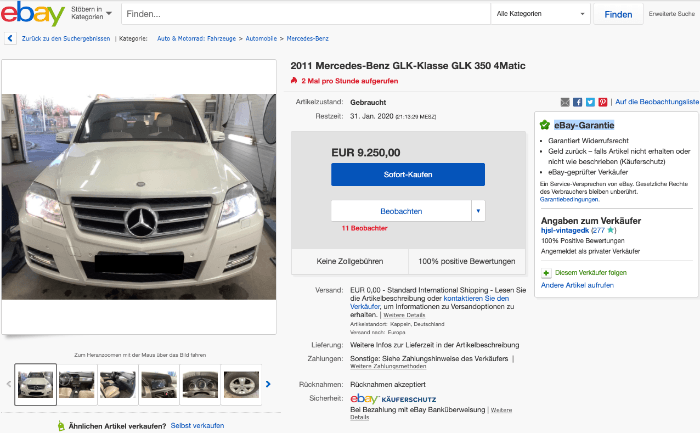Click the sell-similar price tag icon
This screenshot has width=700, height=433.
(62, 426)
